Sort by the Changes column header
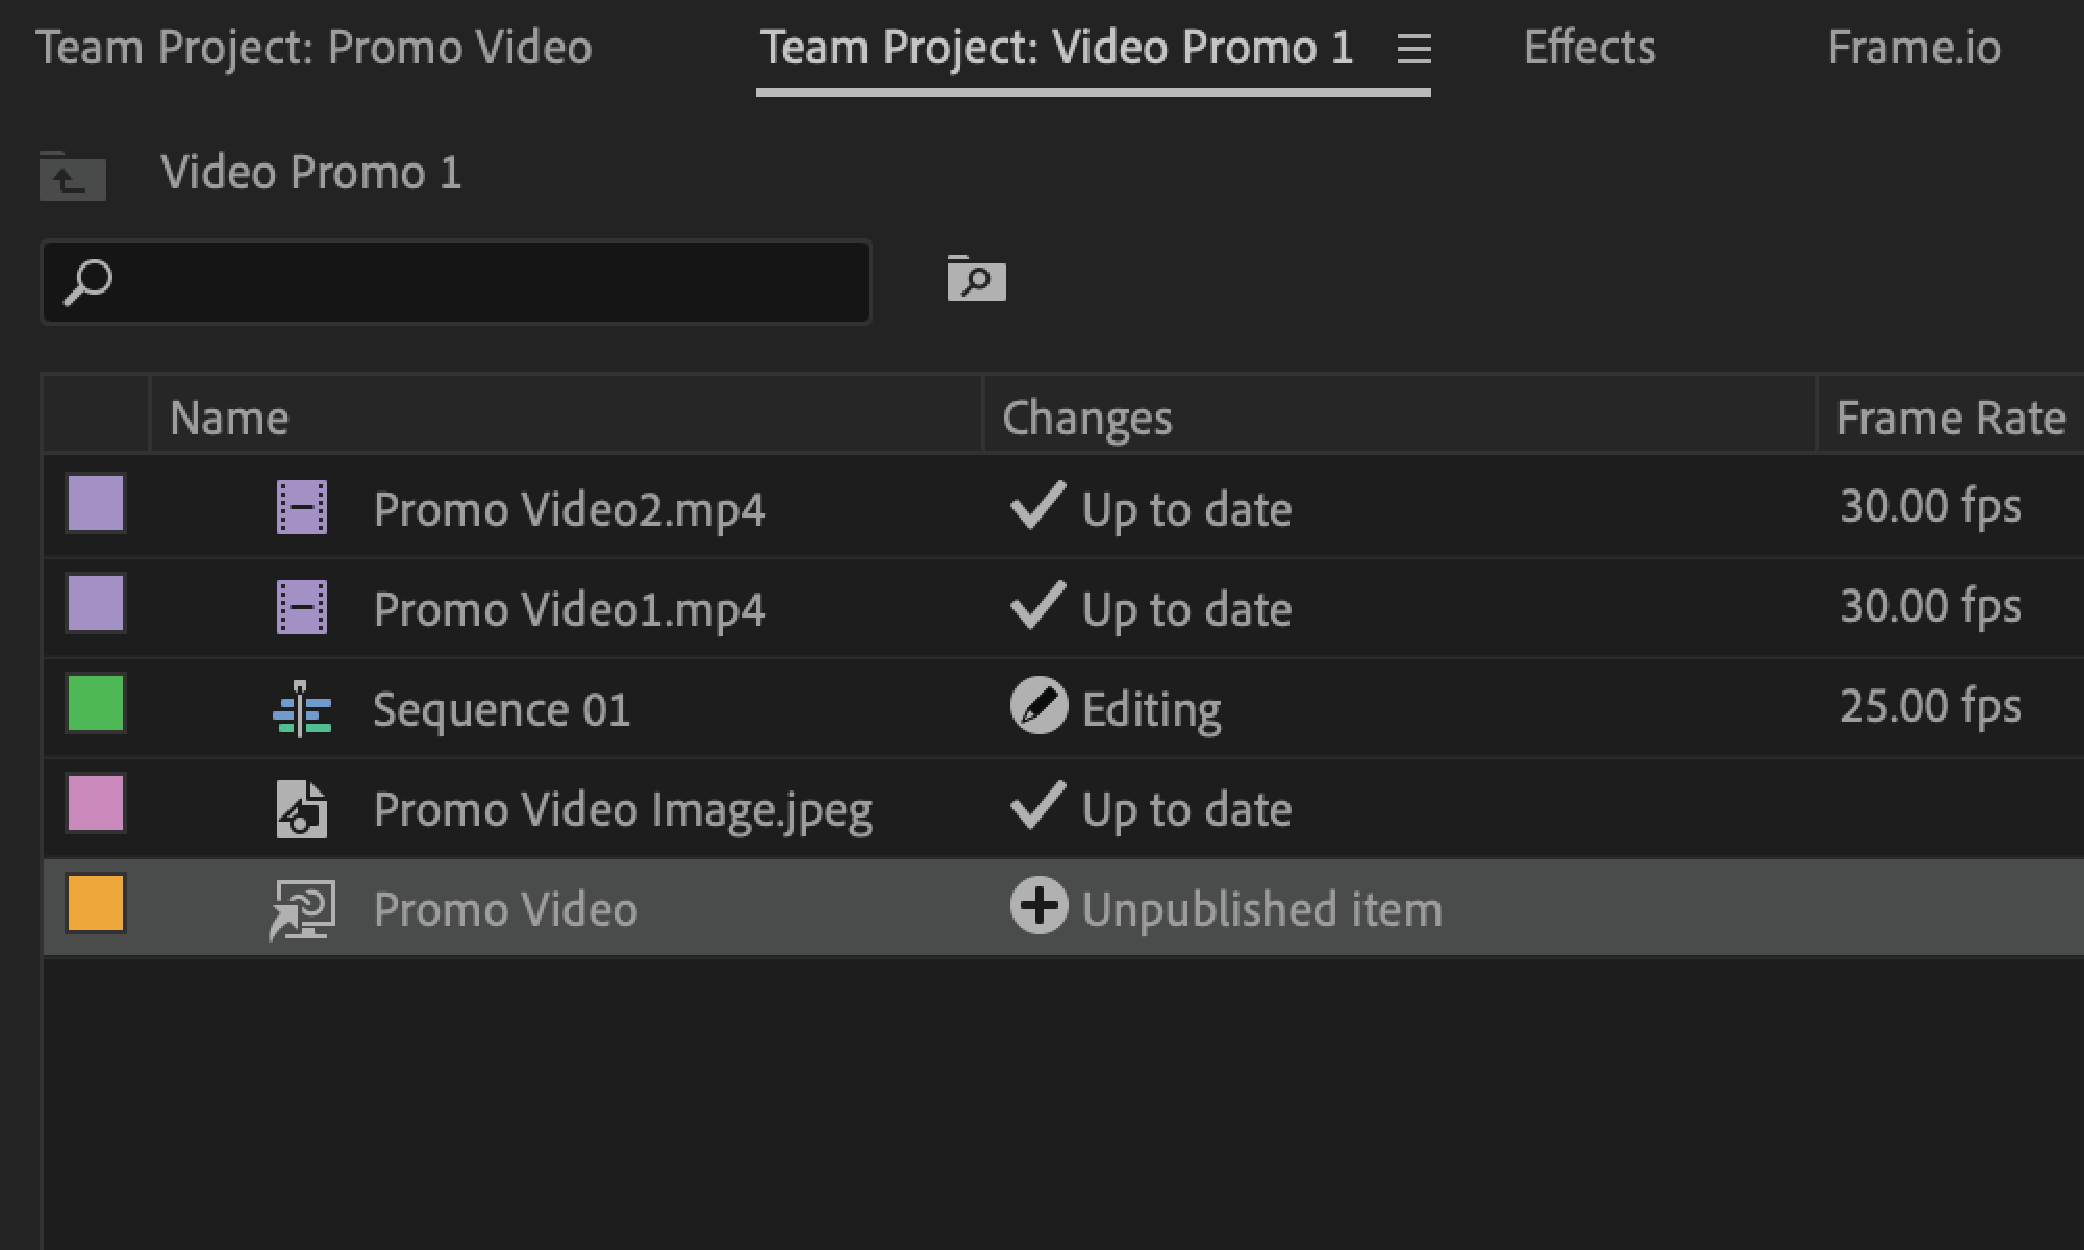Viewport: 2084px width, 1250px height. [x=1087, y=418]
